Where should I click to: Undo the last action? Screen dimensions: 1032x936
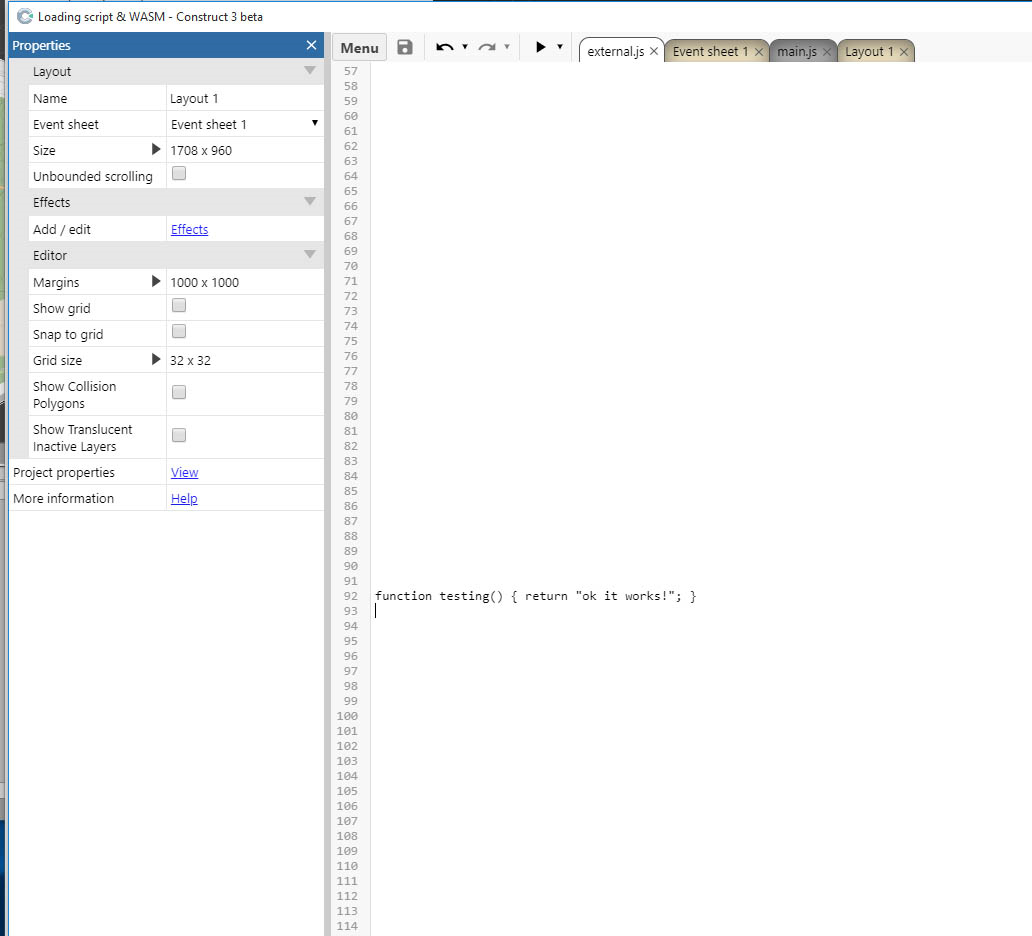click(444, 47)
